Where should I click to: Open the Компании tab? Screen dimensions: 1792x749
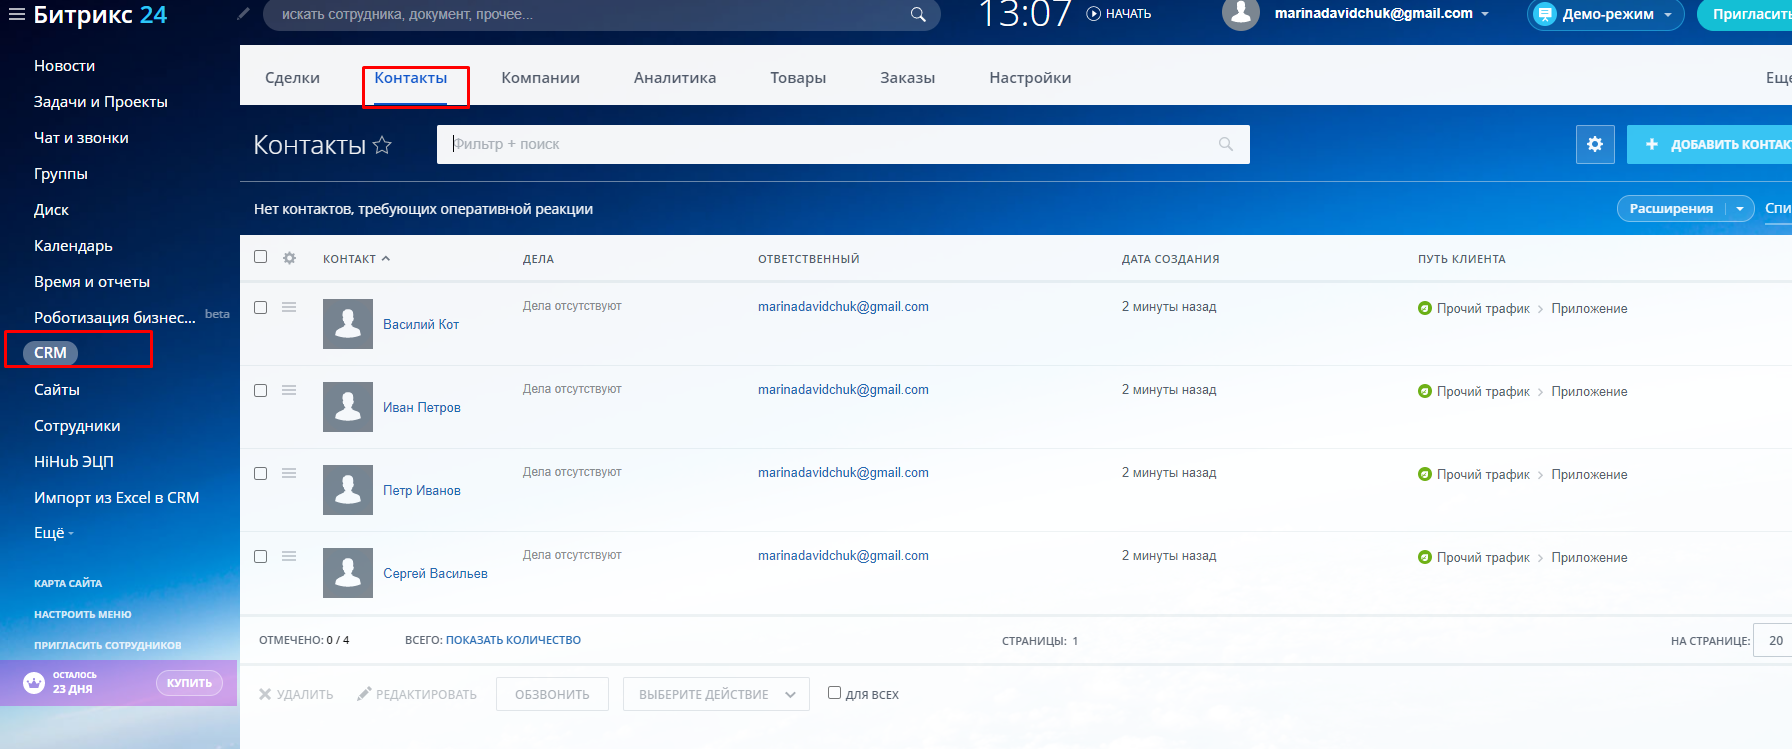pos(540,78)
